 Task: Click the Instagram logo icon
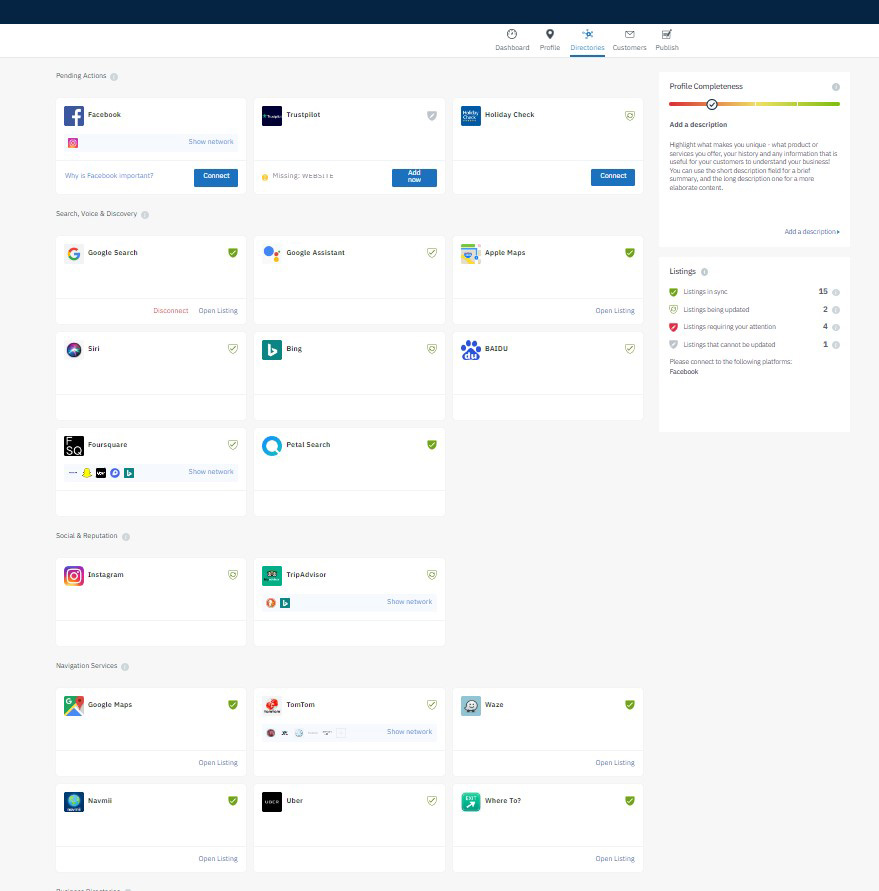coord(74,576)
